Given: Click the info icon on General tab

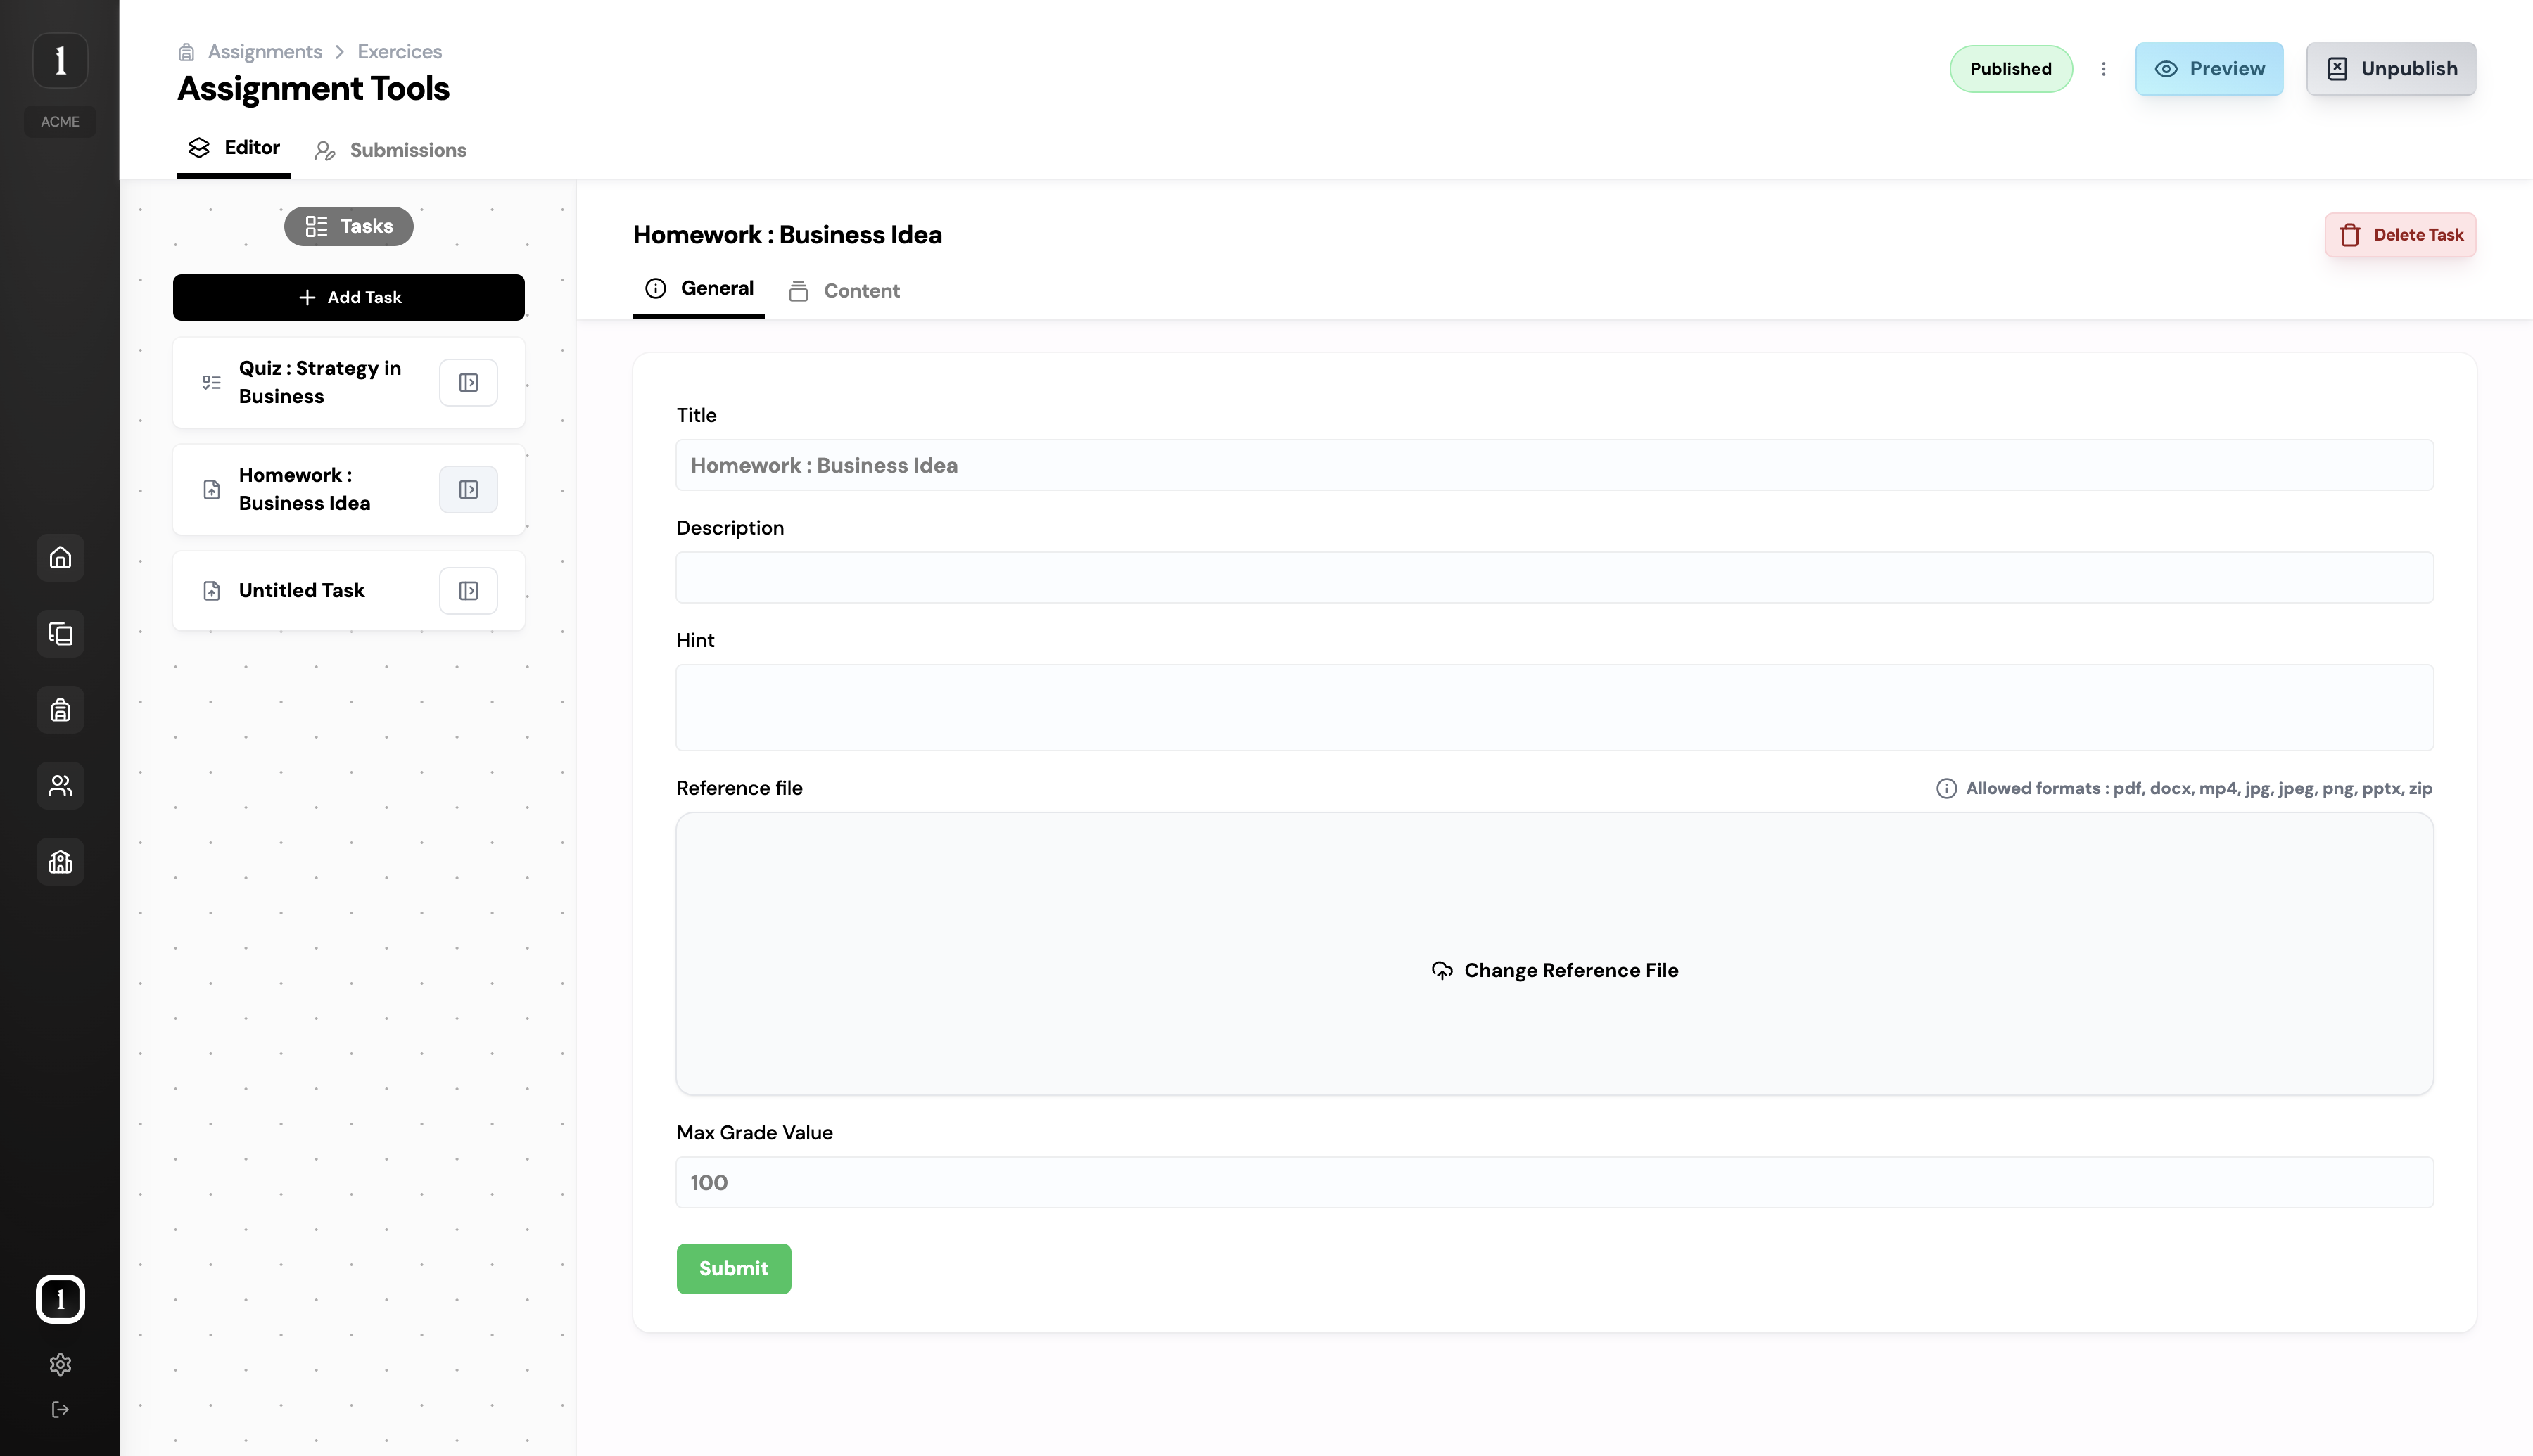Looking at the screenshot, I should coord(655,288).
